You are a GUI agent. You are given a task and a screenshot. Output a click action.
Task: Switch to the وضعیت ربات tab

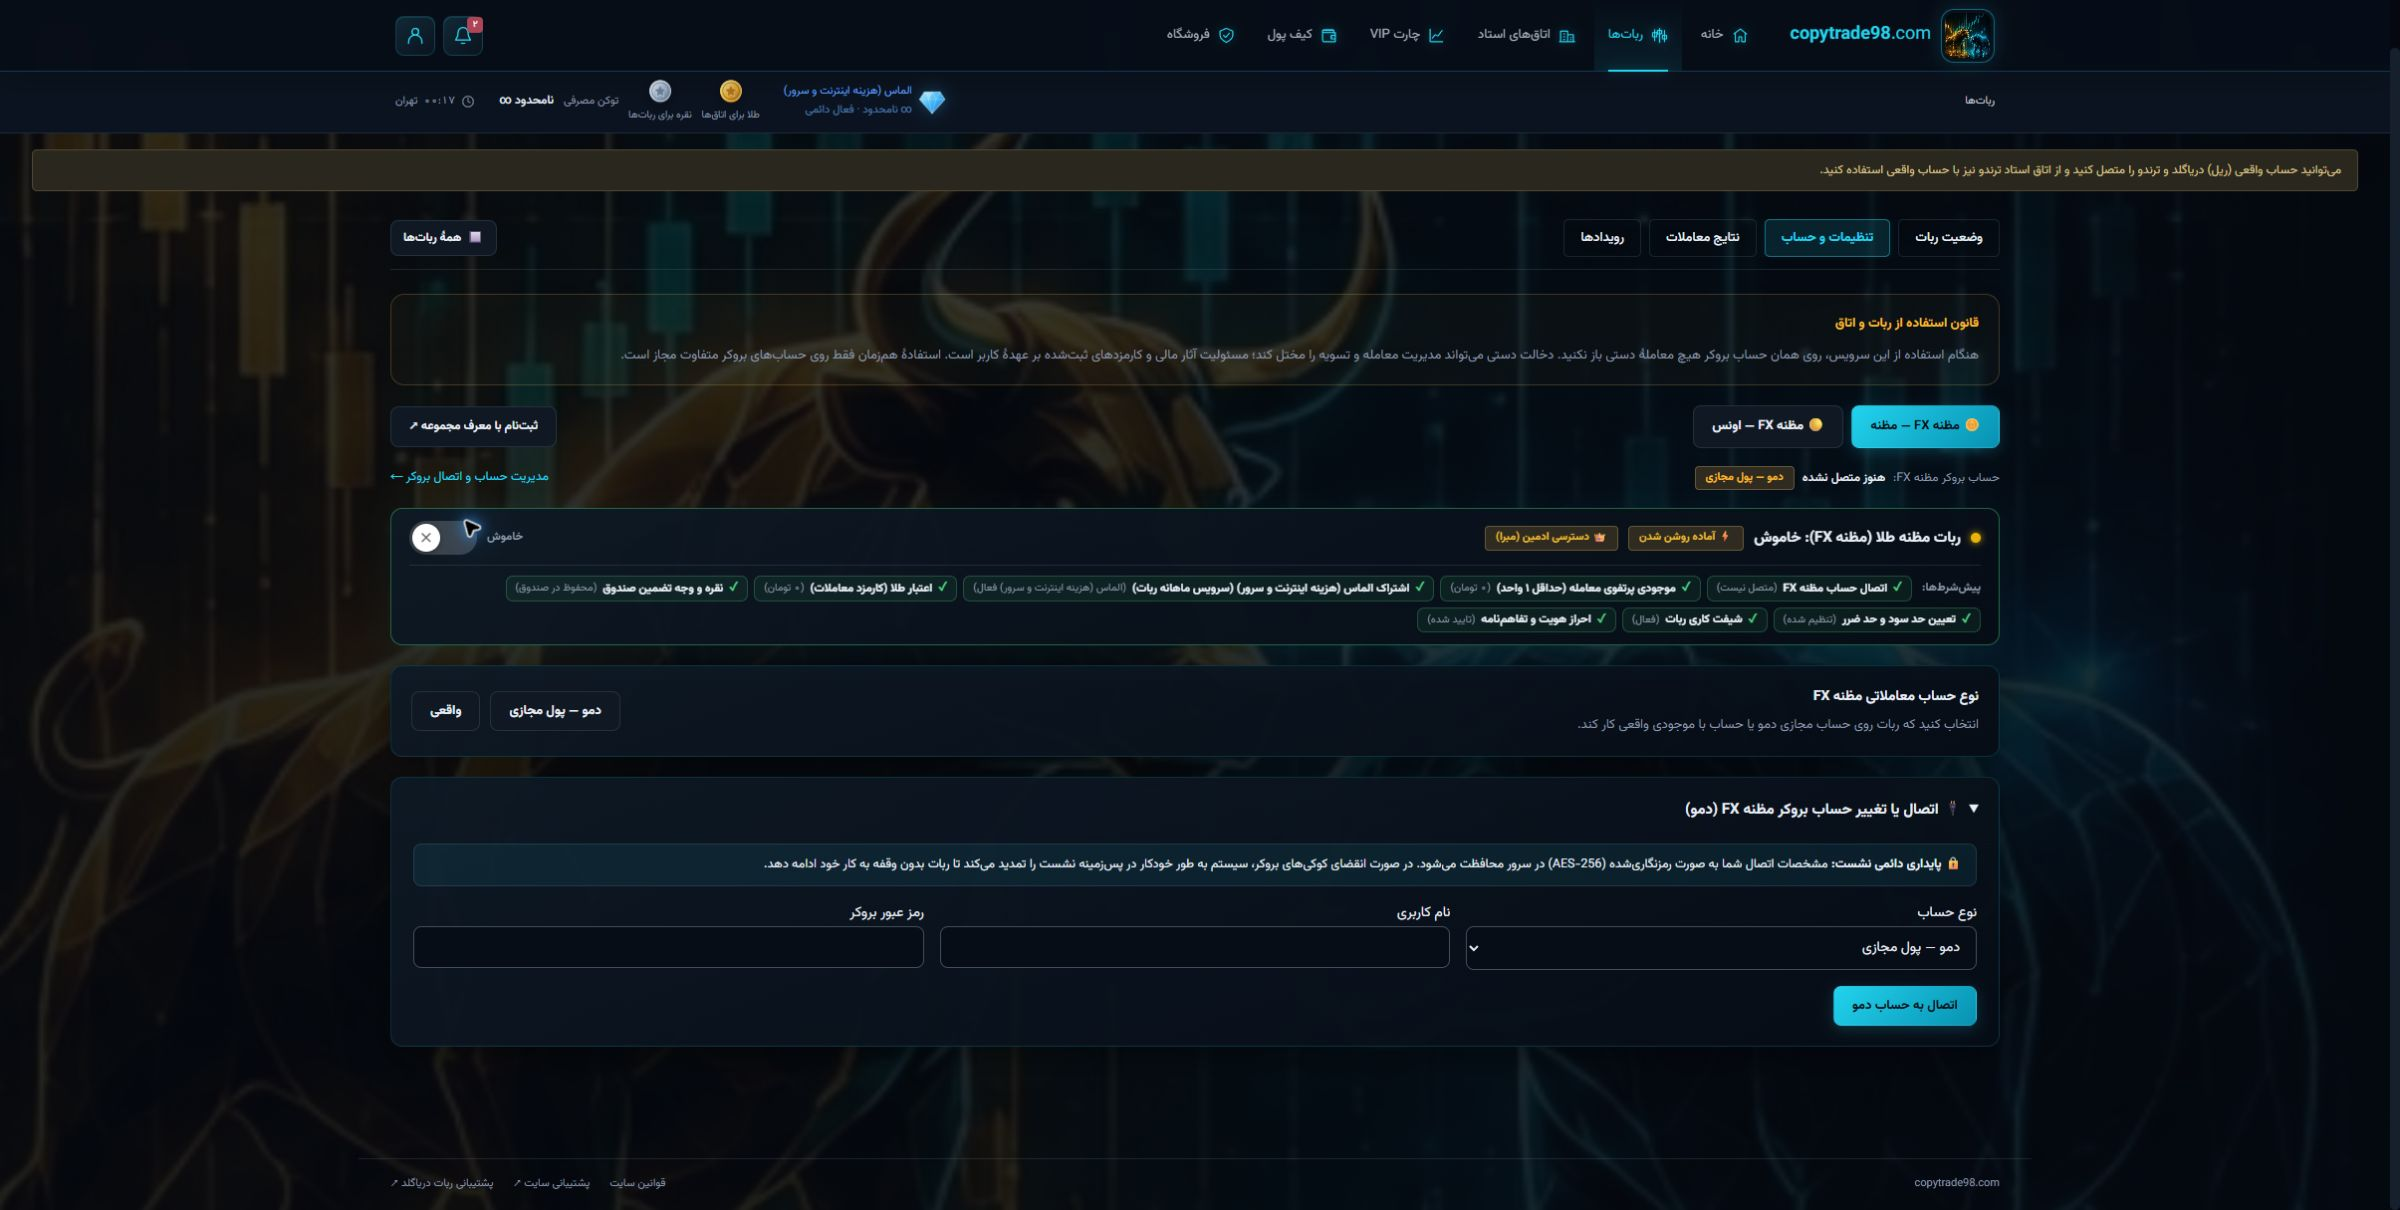click(1948, 238)
